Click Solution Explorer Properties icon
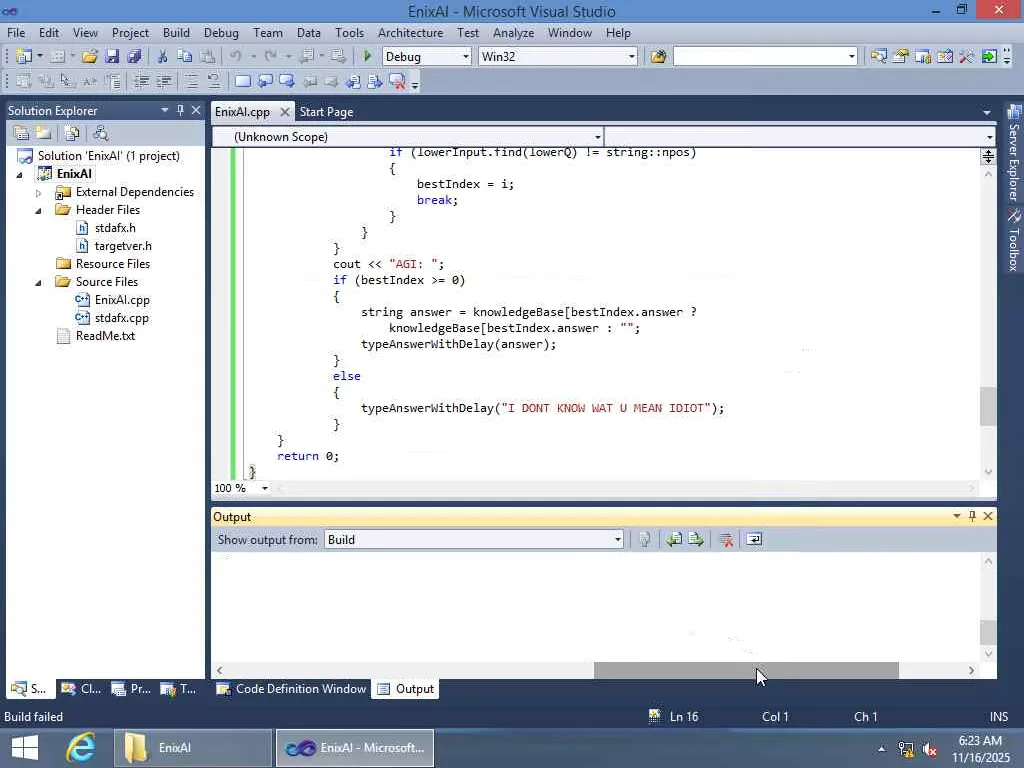Screen dimensions: 1024x768 (21, 133)
